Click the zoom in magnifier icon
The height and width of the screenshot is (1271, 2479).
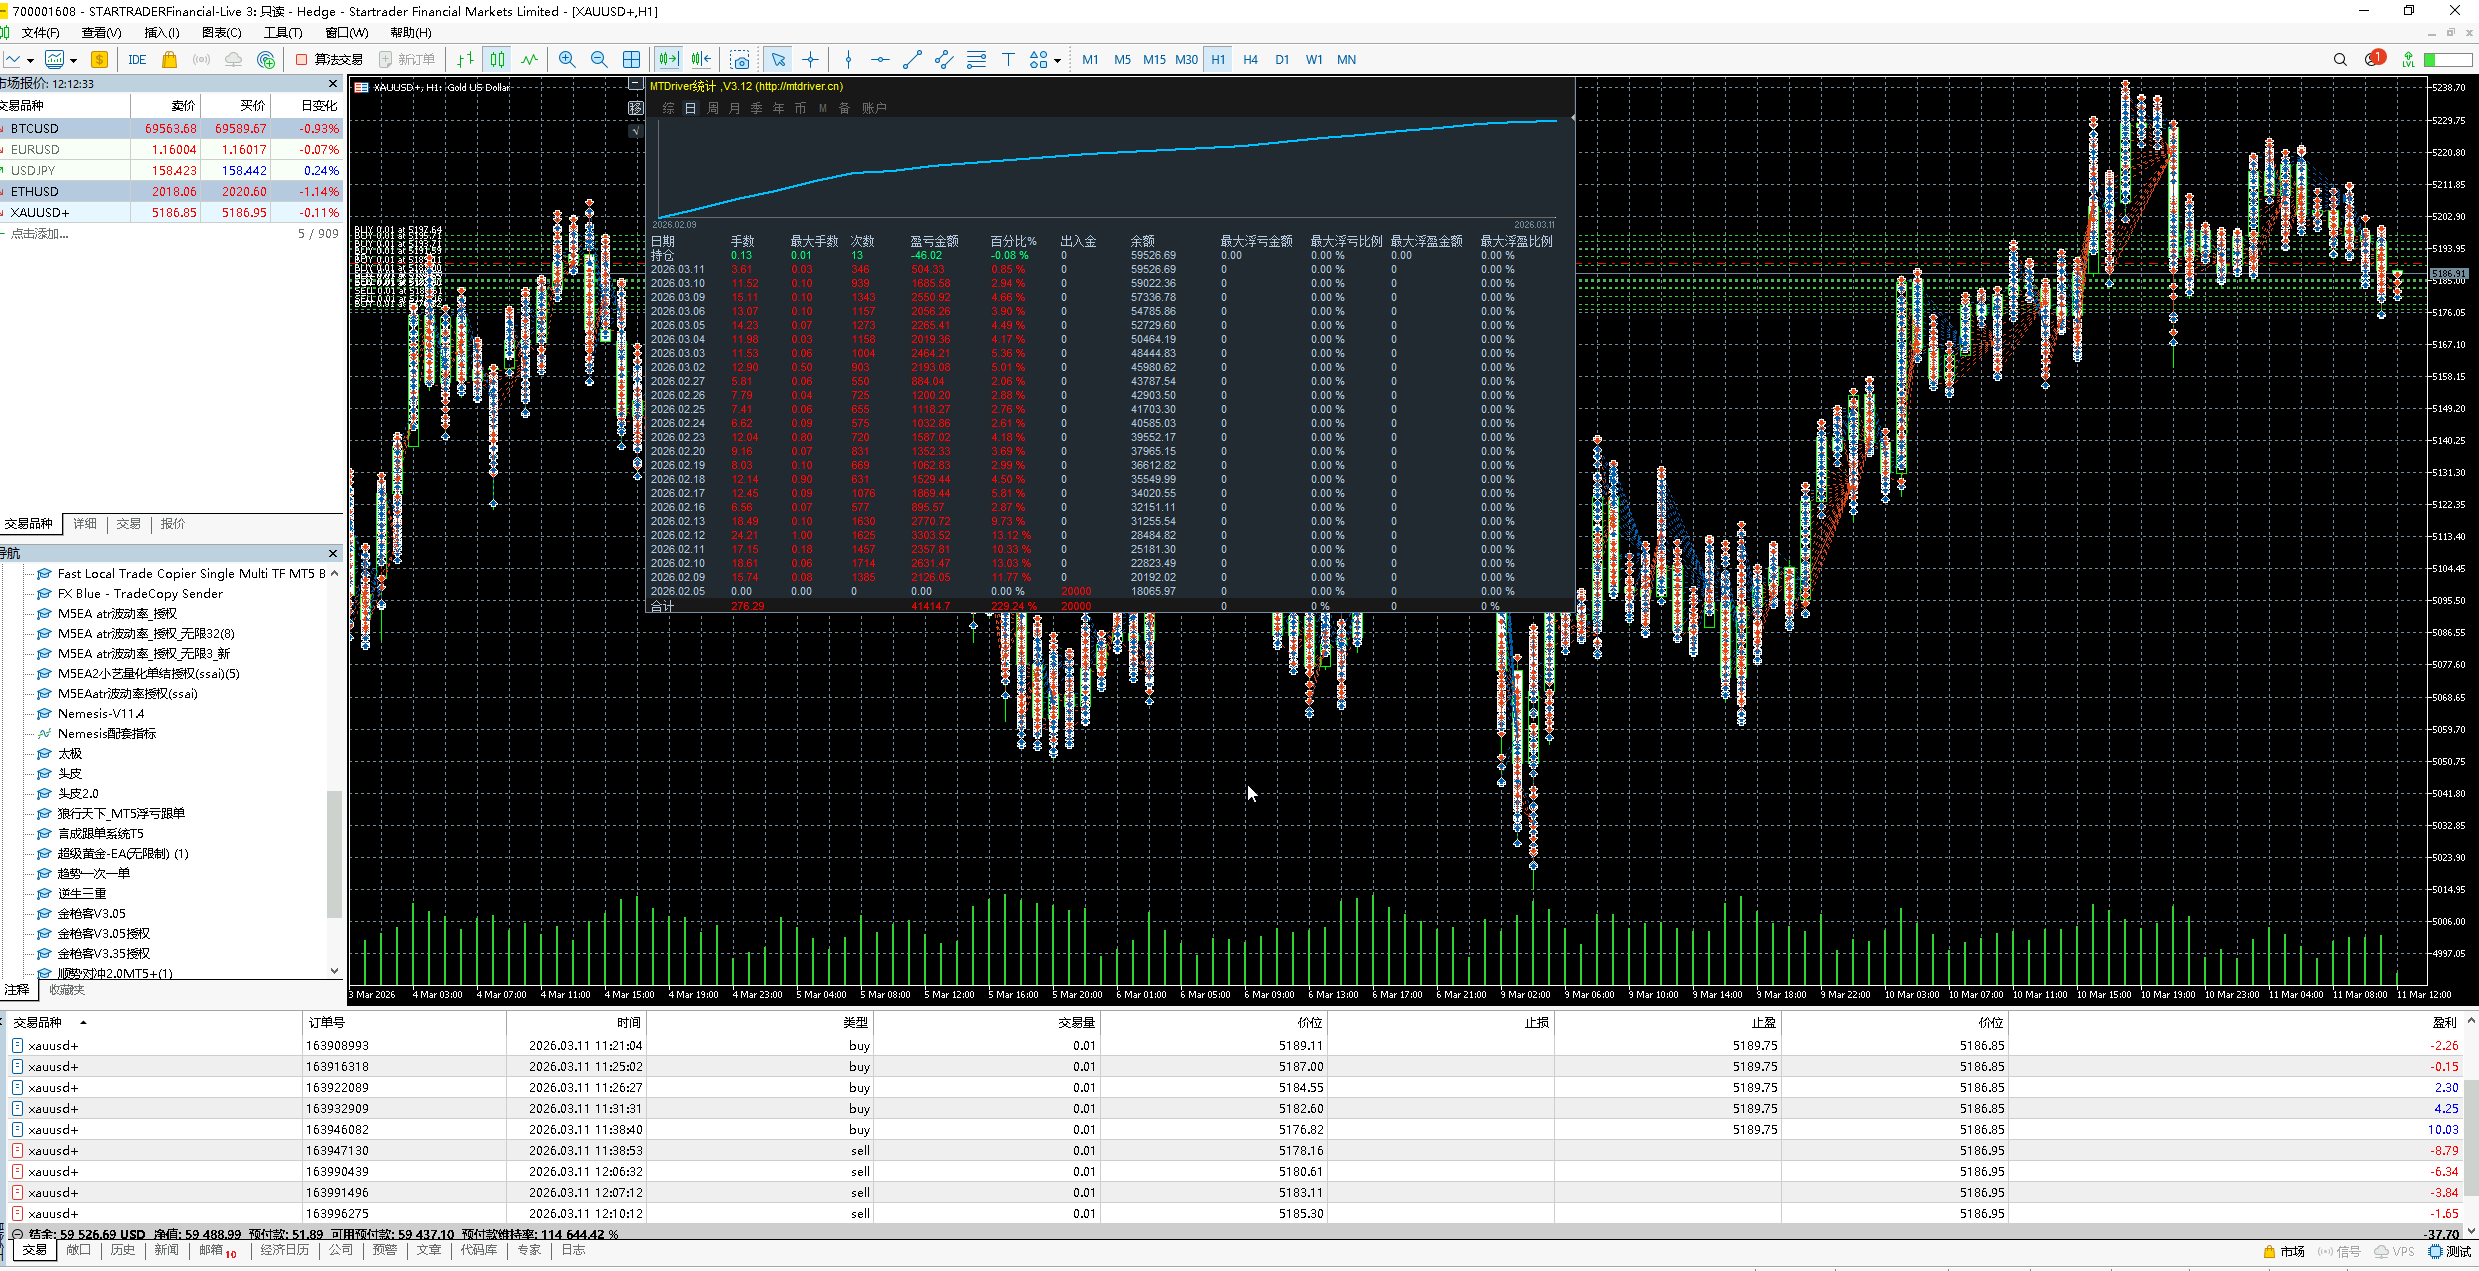(x=567, y=60)
